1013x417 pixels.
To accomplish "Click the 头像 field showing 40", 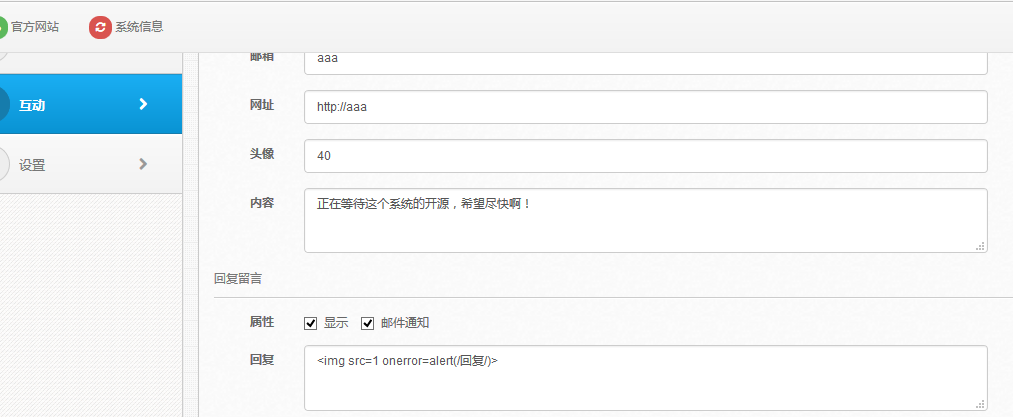I will pyautogui.click(x=645, y=156).
